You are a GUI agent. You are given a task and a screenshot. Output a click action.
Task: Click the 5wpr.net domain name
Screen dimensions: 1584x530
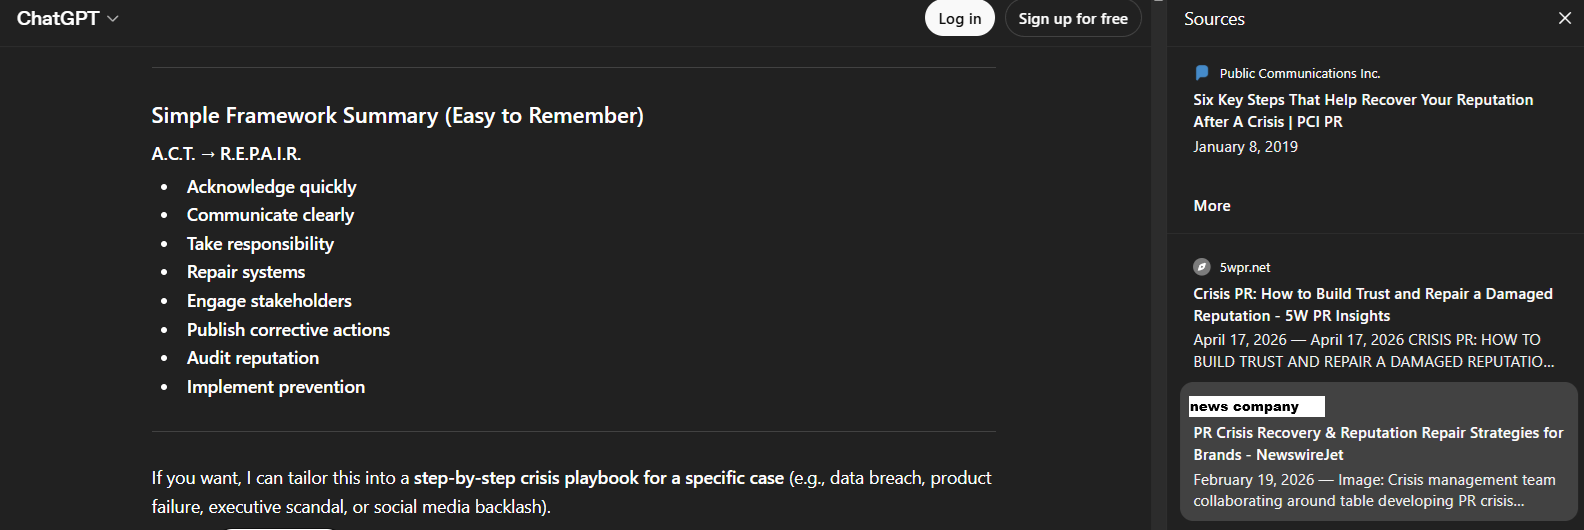(1244, 267)
